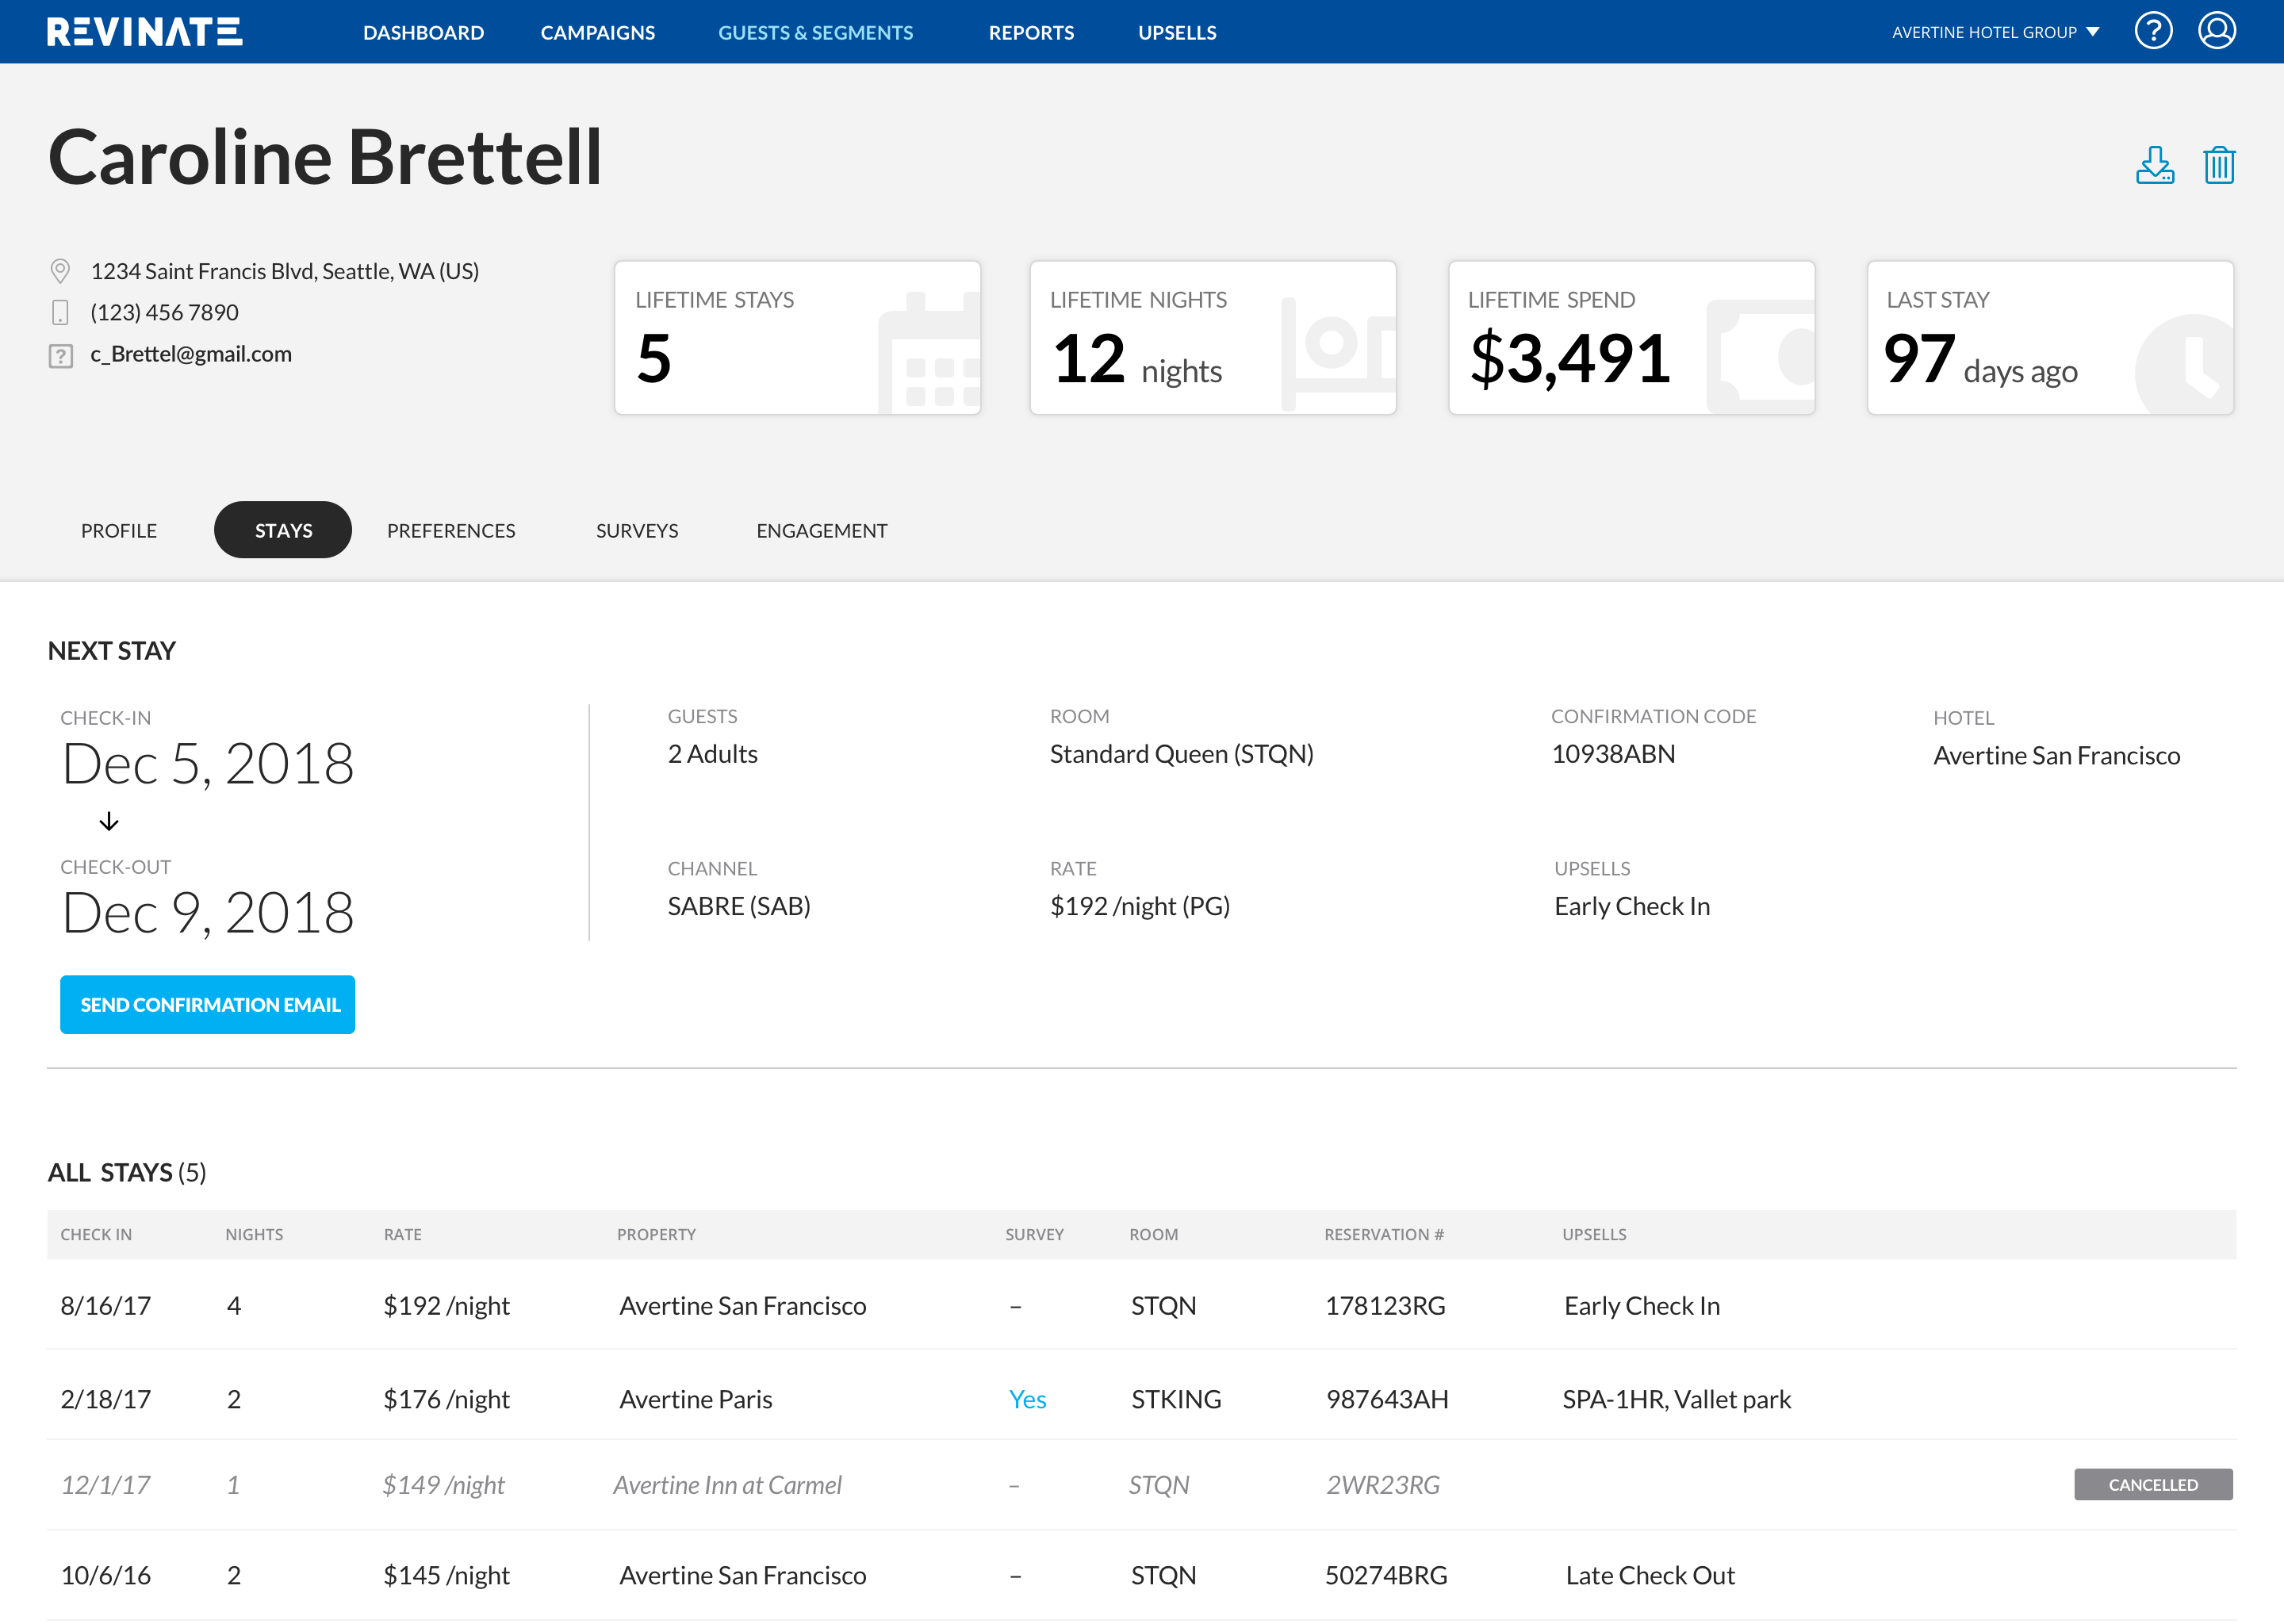This screenshot has width=2284, height=1624.
Task: Switch to the Preferences tab
Action: [x=451, y=531]
